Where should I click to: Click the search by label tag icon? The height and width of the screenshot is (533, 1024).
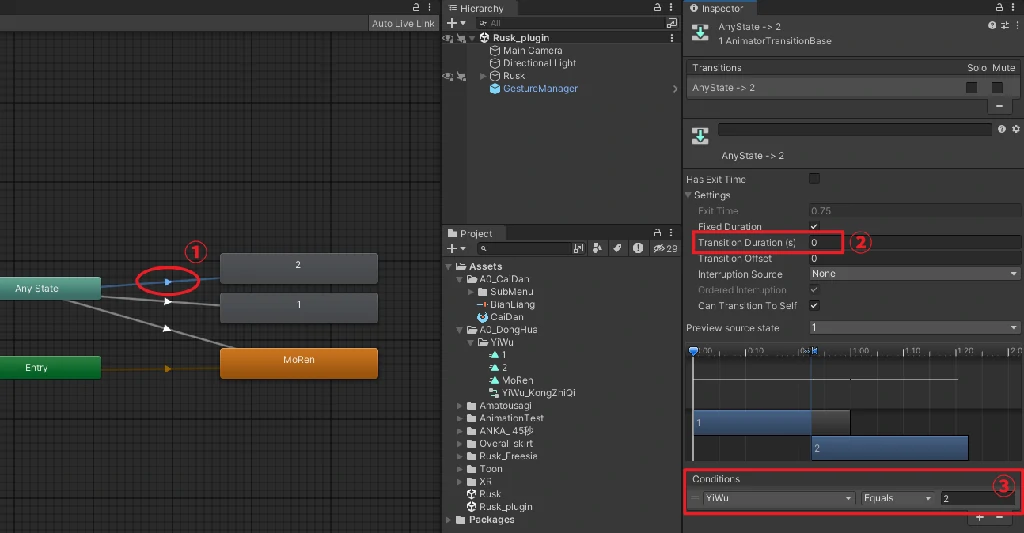pos(617,248)
